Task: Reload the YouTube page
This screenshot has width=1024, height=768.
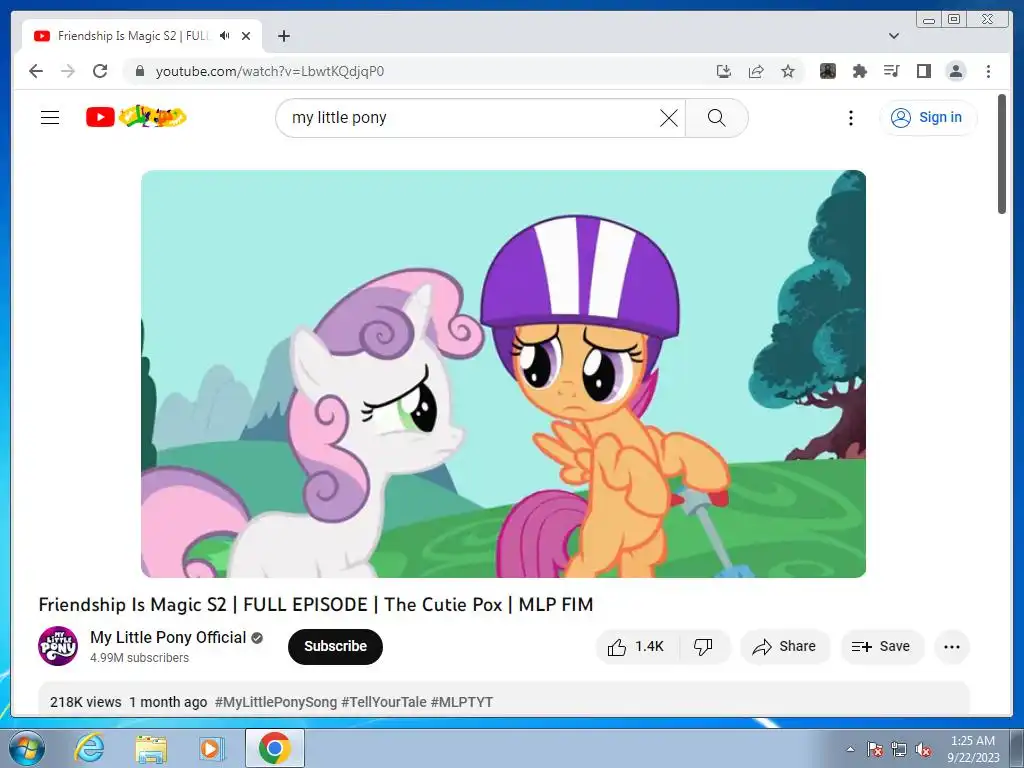Action: point(100,71)
